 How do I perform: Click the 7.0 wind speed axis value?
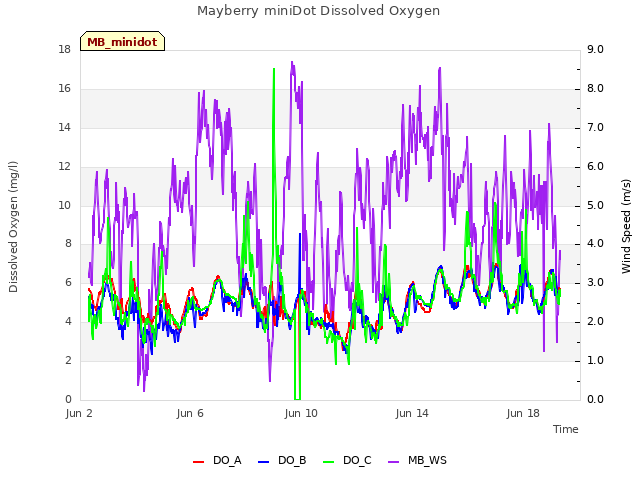(x=595, y=128)
